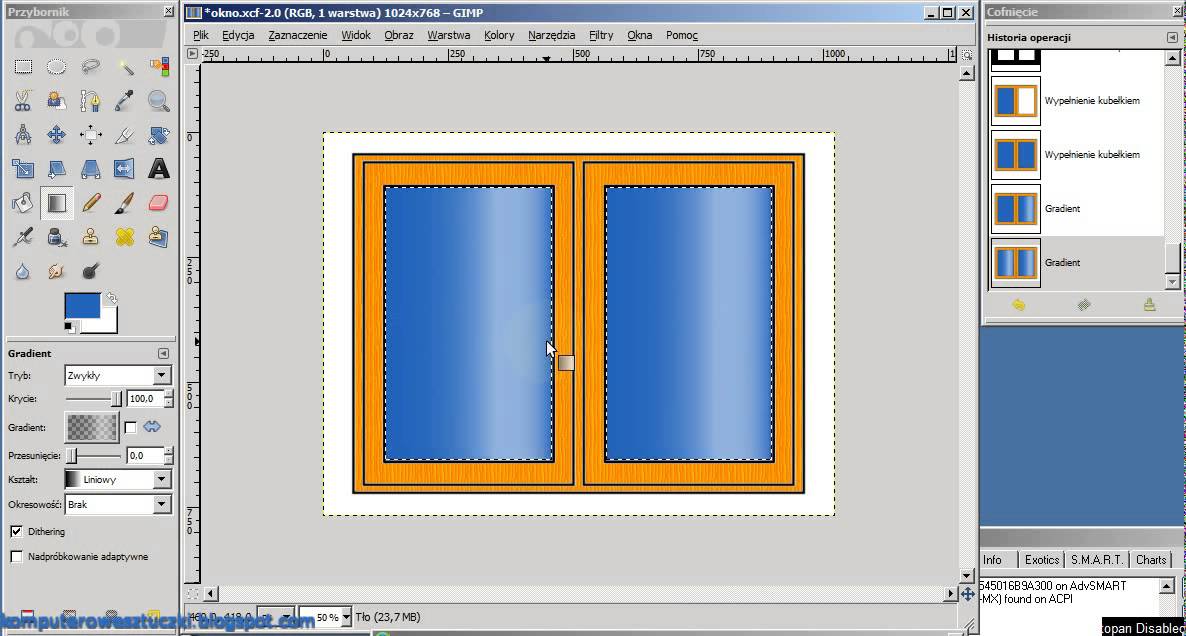Open the Zaznaczenie menu

click(298, 35)
